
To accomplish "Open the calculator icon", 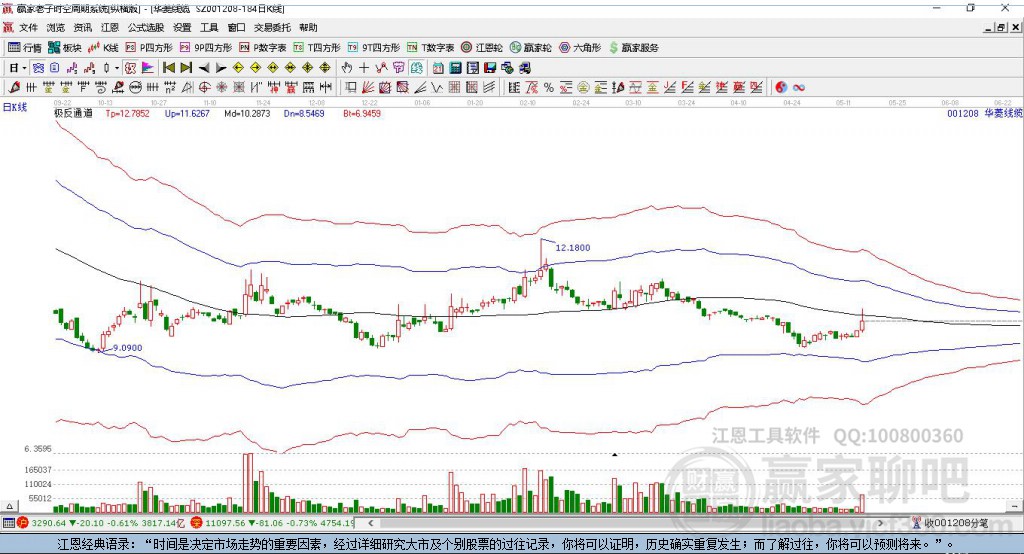I will (x=456, y=68).
